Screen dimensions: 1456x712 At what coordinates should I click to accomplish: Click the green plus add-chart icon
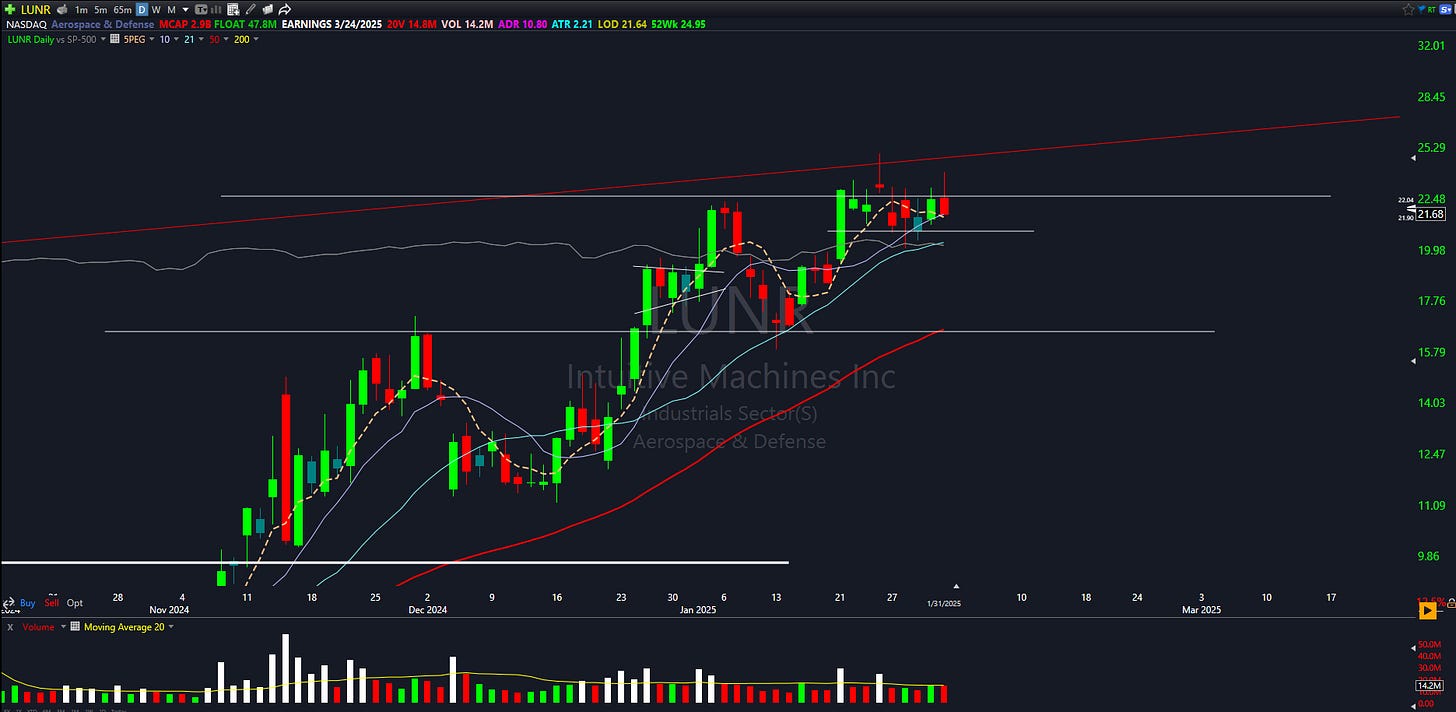point(10,9)
